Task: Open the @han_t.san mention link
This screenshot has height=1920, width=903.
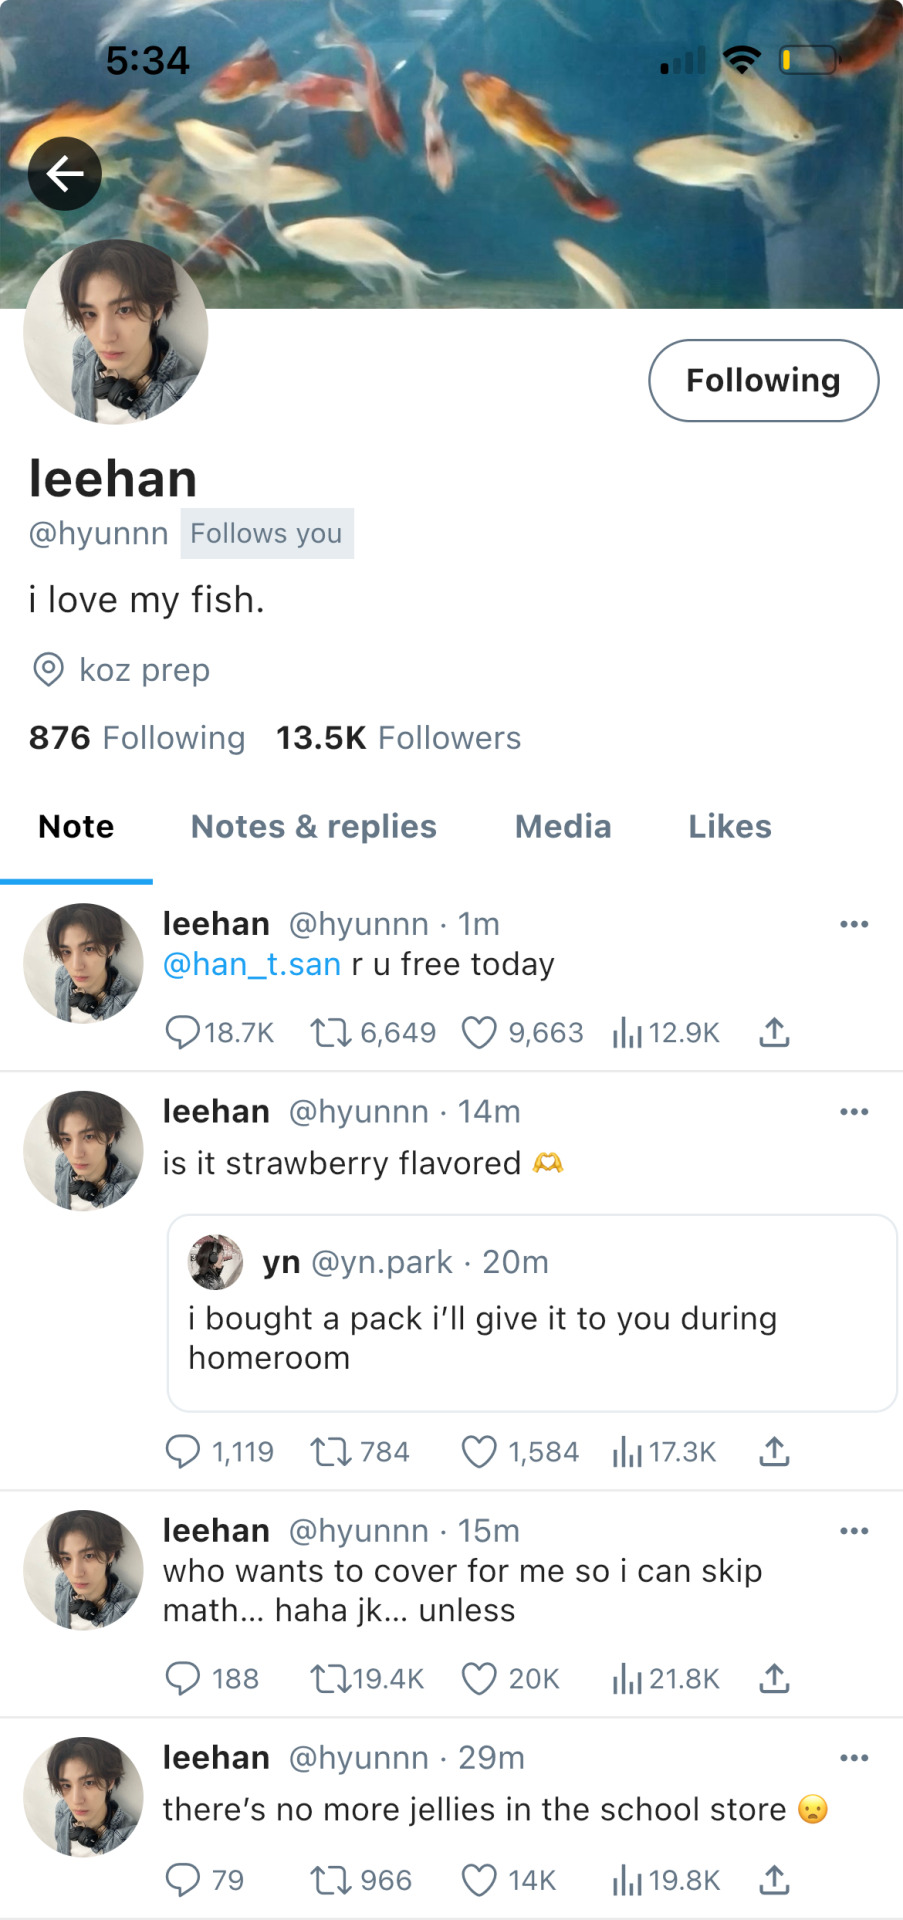Action: 252,964
